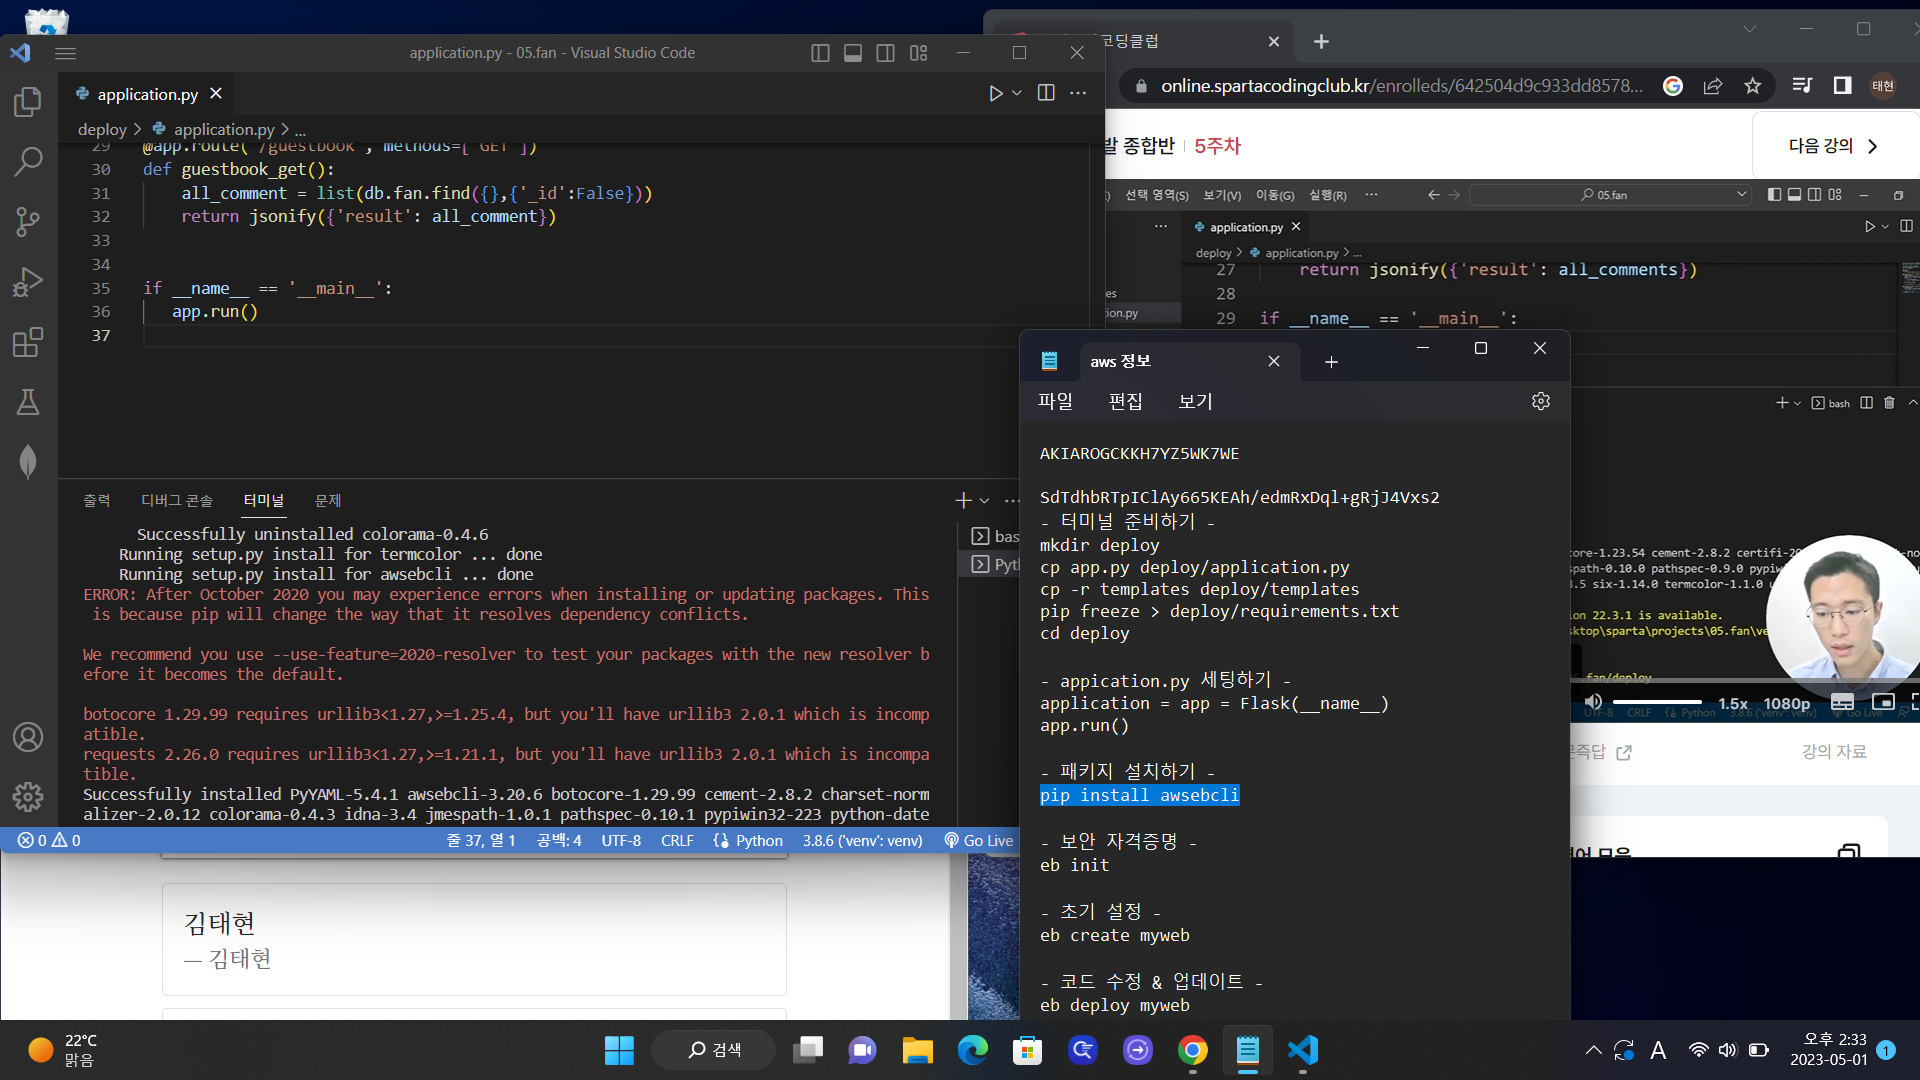Image resolution: width=1920 pixels, height=1080 pixels.
Task: Open the 파일 menu in Notepad
Action: (x=1055, y=401)
